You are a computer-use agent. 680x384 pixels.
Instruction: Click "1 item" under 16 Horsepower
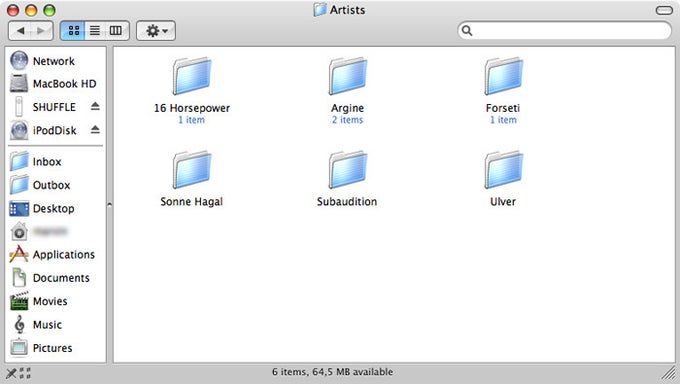click(x=192, y=120)
